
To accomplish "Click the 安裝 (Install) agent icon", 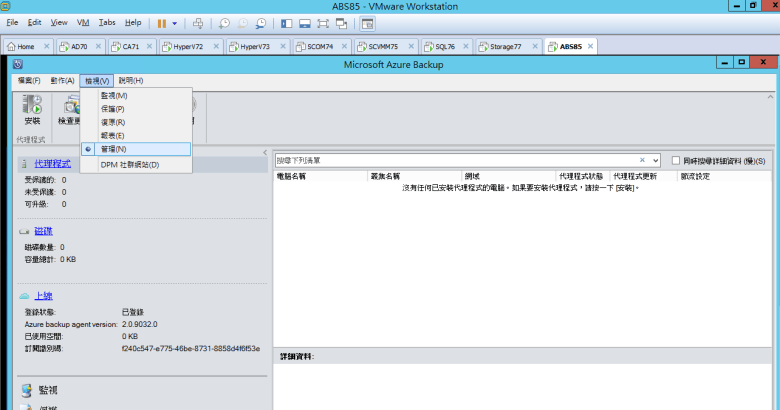I will [x=31, y=104].
